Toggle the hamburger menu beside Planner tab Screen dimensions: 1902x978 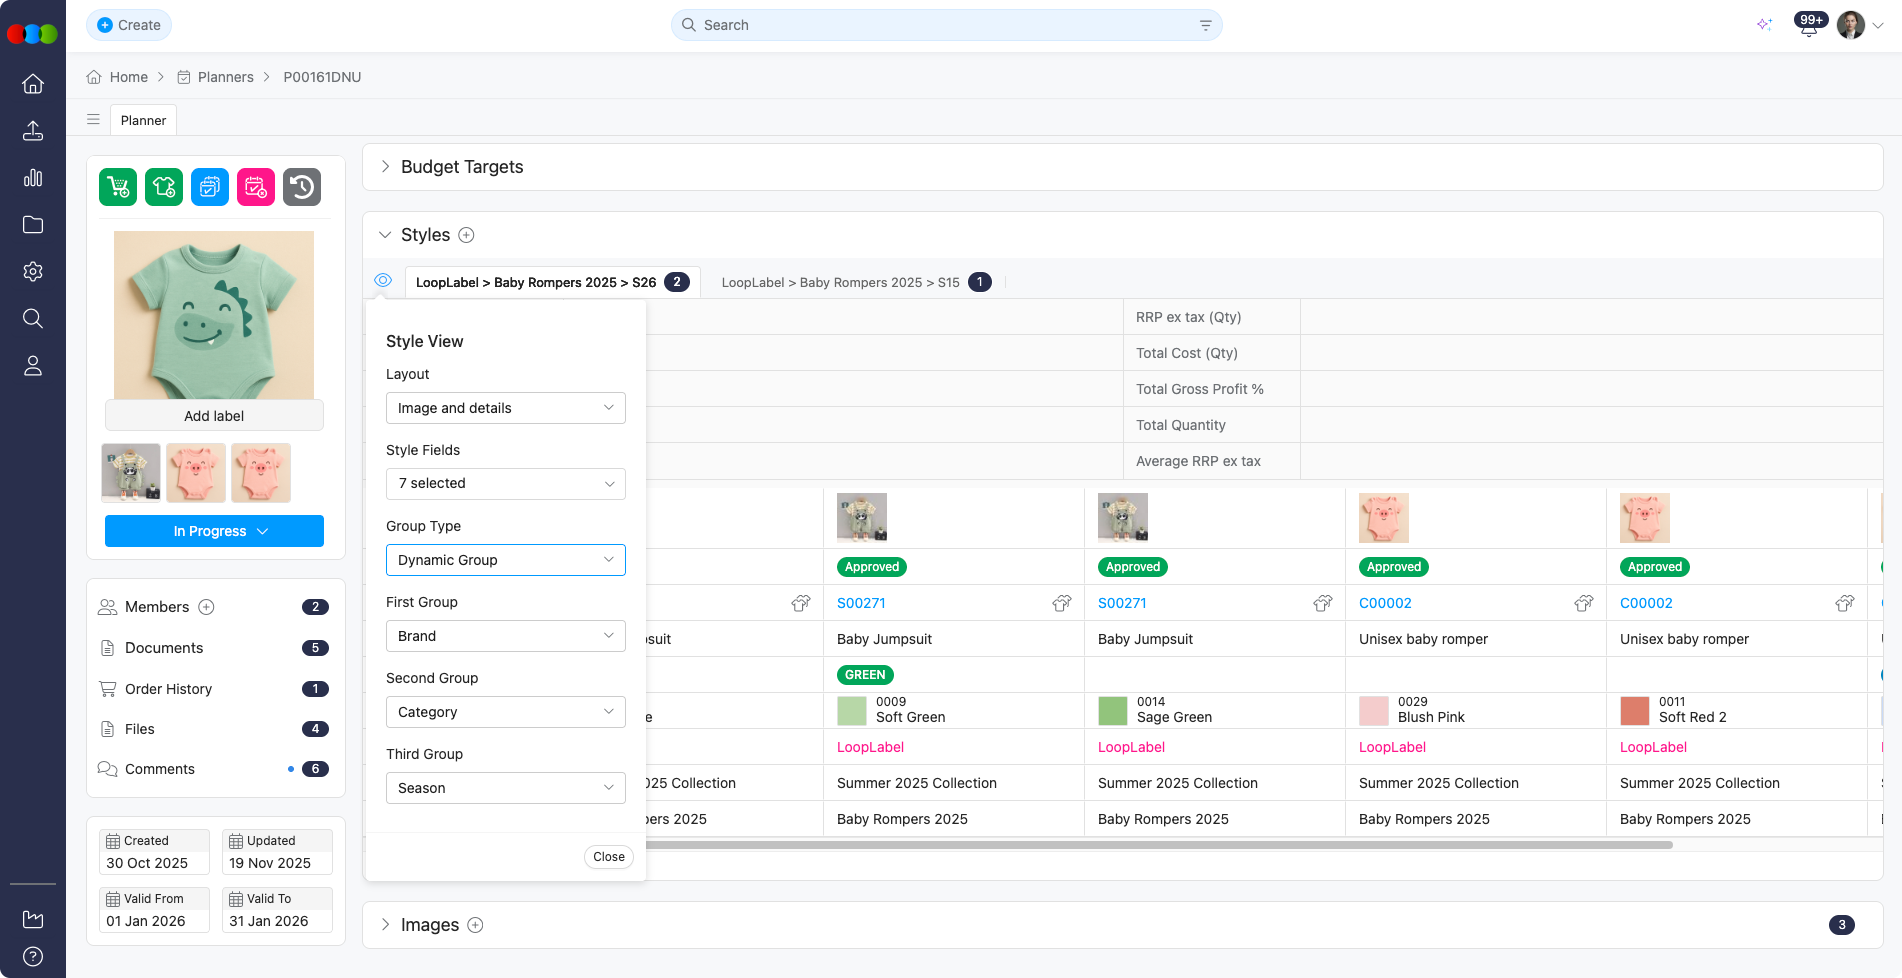point(93,120)
